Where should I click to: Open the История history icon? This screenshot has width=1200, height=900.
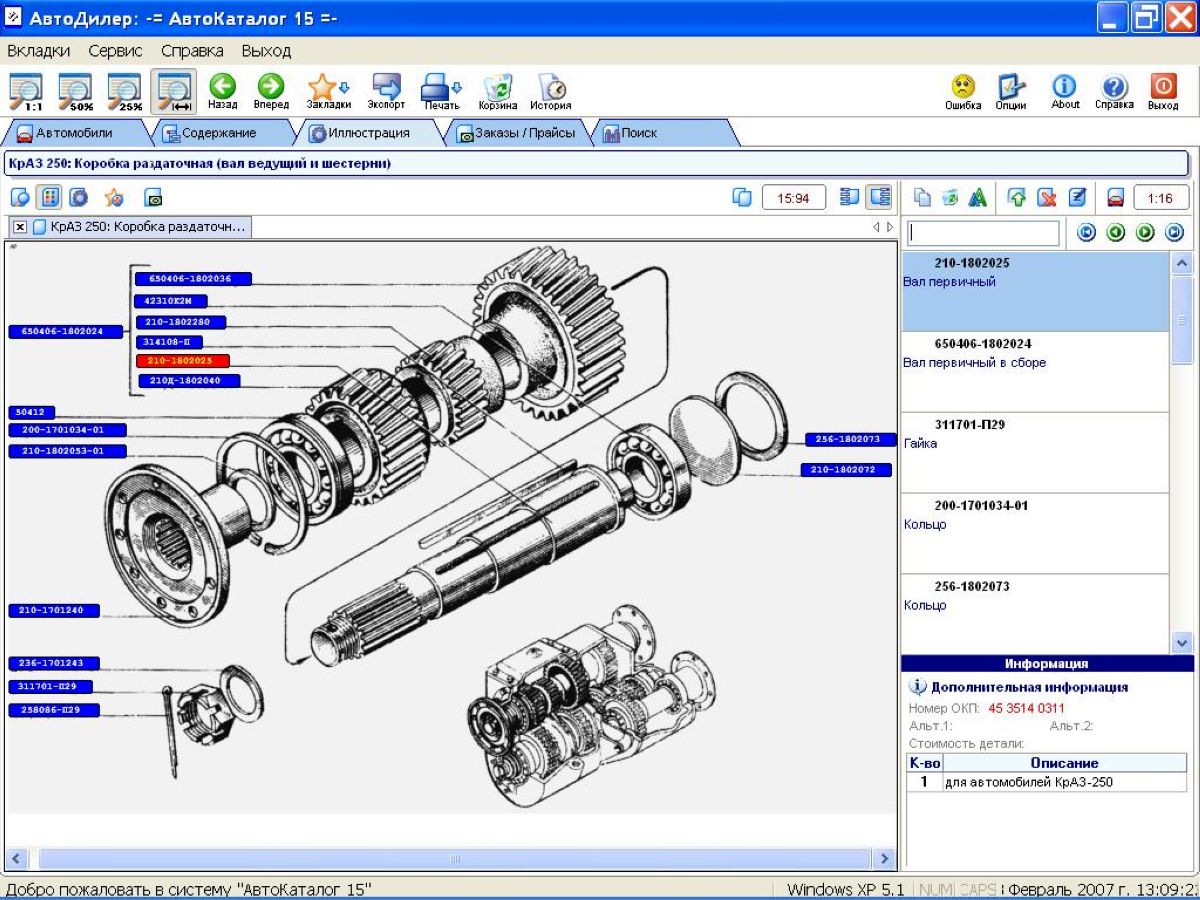tap(551, 92)
